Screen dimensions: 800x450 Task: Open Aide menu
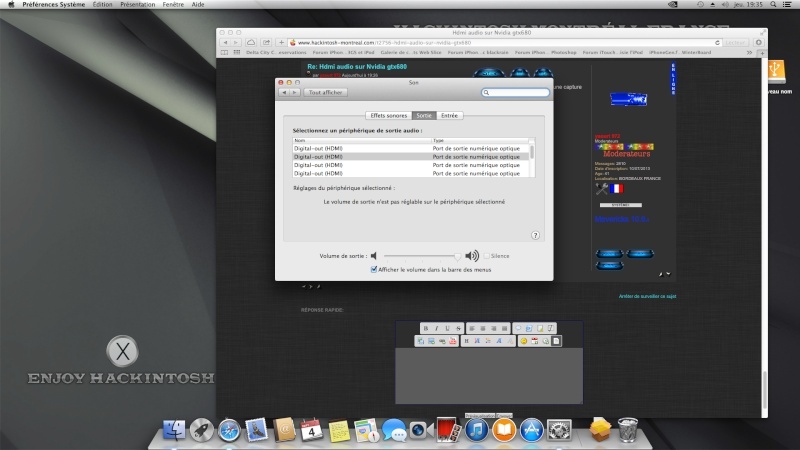coord(198,5)
